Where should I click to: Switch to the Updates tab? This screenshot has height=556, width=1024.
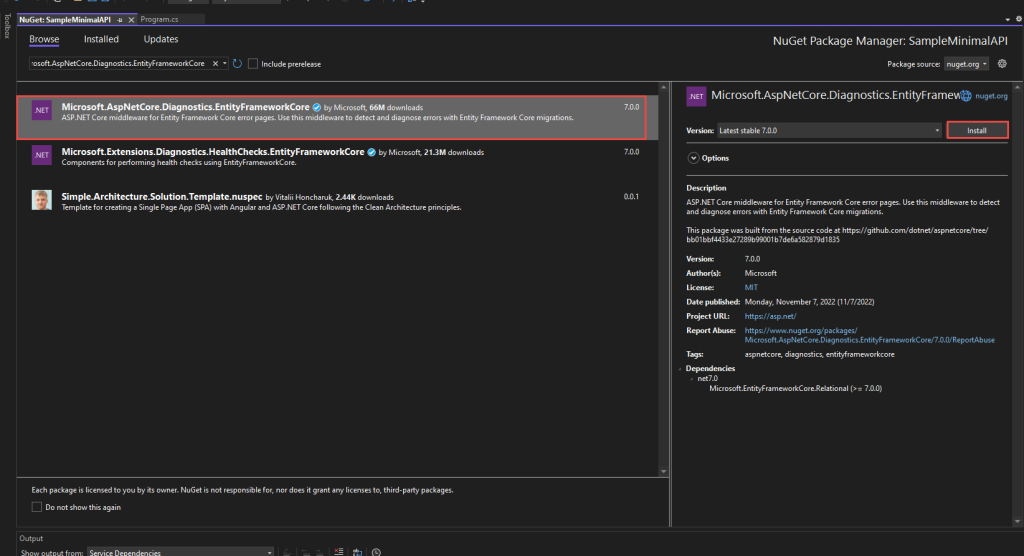pyautogui.click(x=161, y=39)
